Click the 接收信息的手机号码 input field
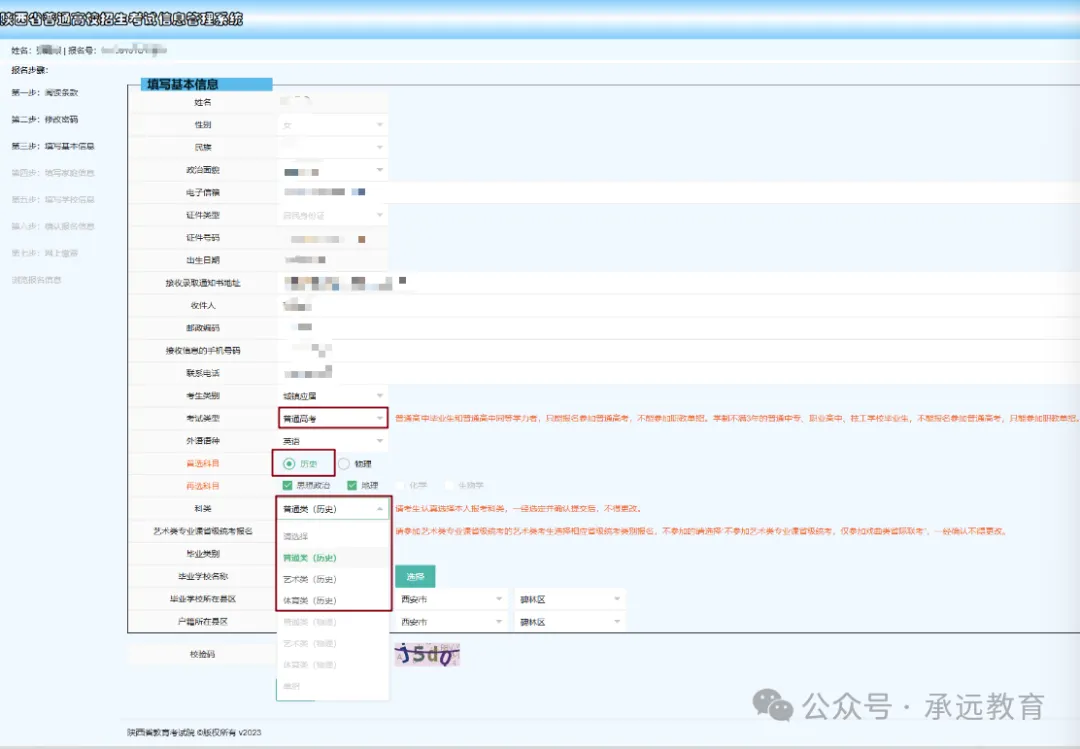Screen dimensions: 1080x749 tap(678, 351)
